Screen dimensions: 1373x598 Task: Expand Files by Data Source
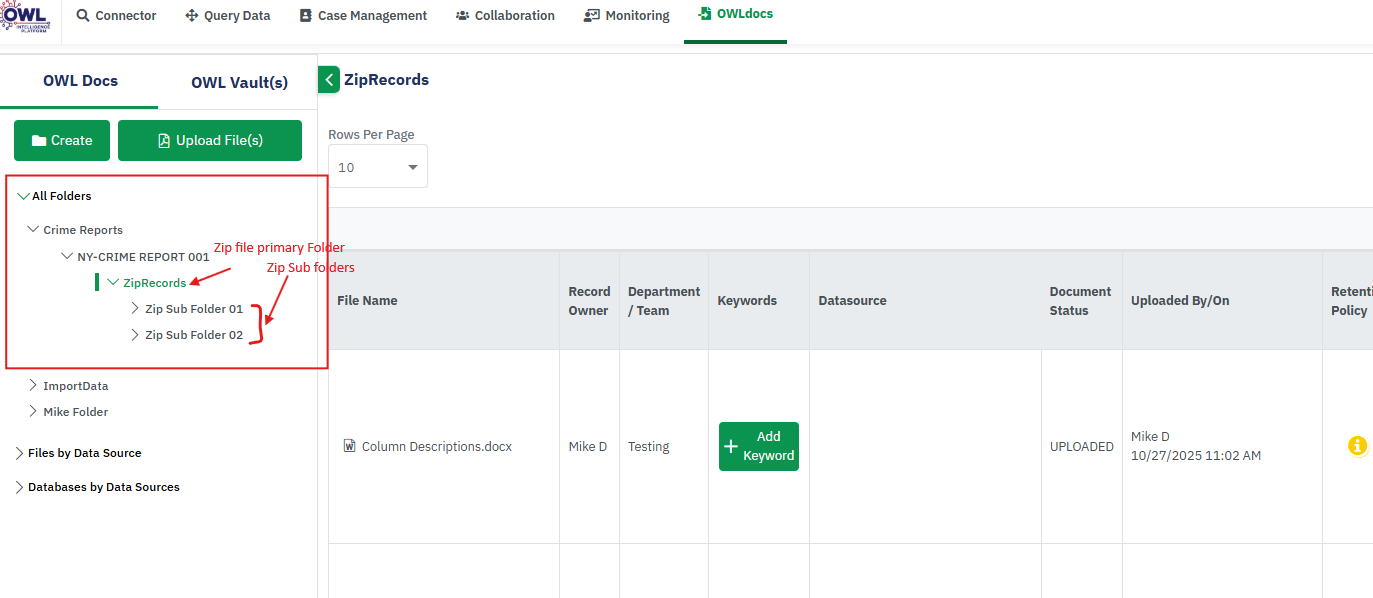[20, 453]
